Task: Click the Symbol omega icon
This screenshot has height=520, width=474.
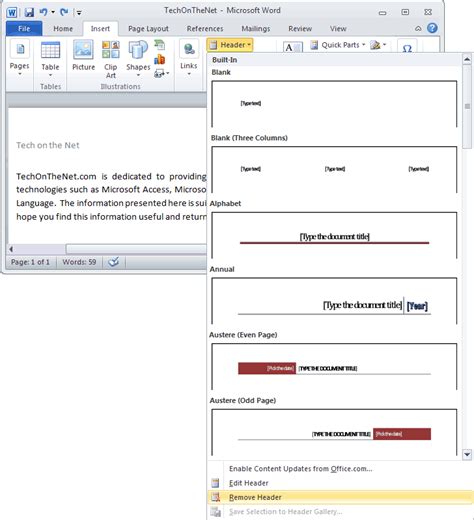Action: coord(407,48)
